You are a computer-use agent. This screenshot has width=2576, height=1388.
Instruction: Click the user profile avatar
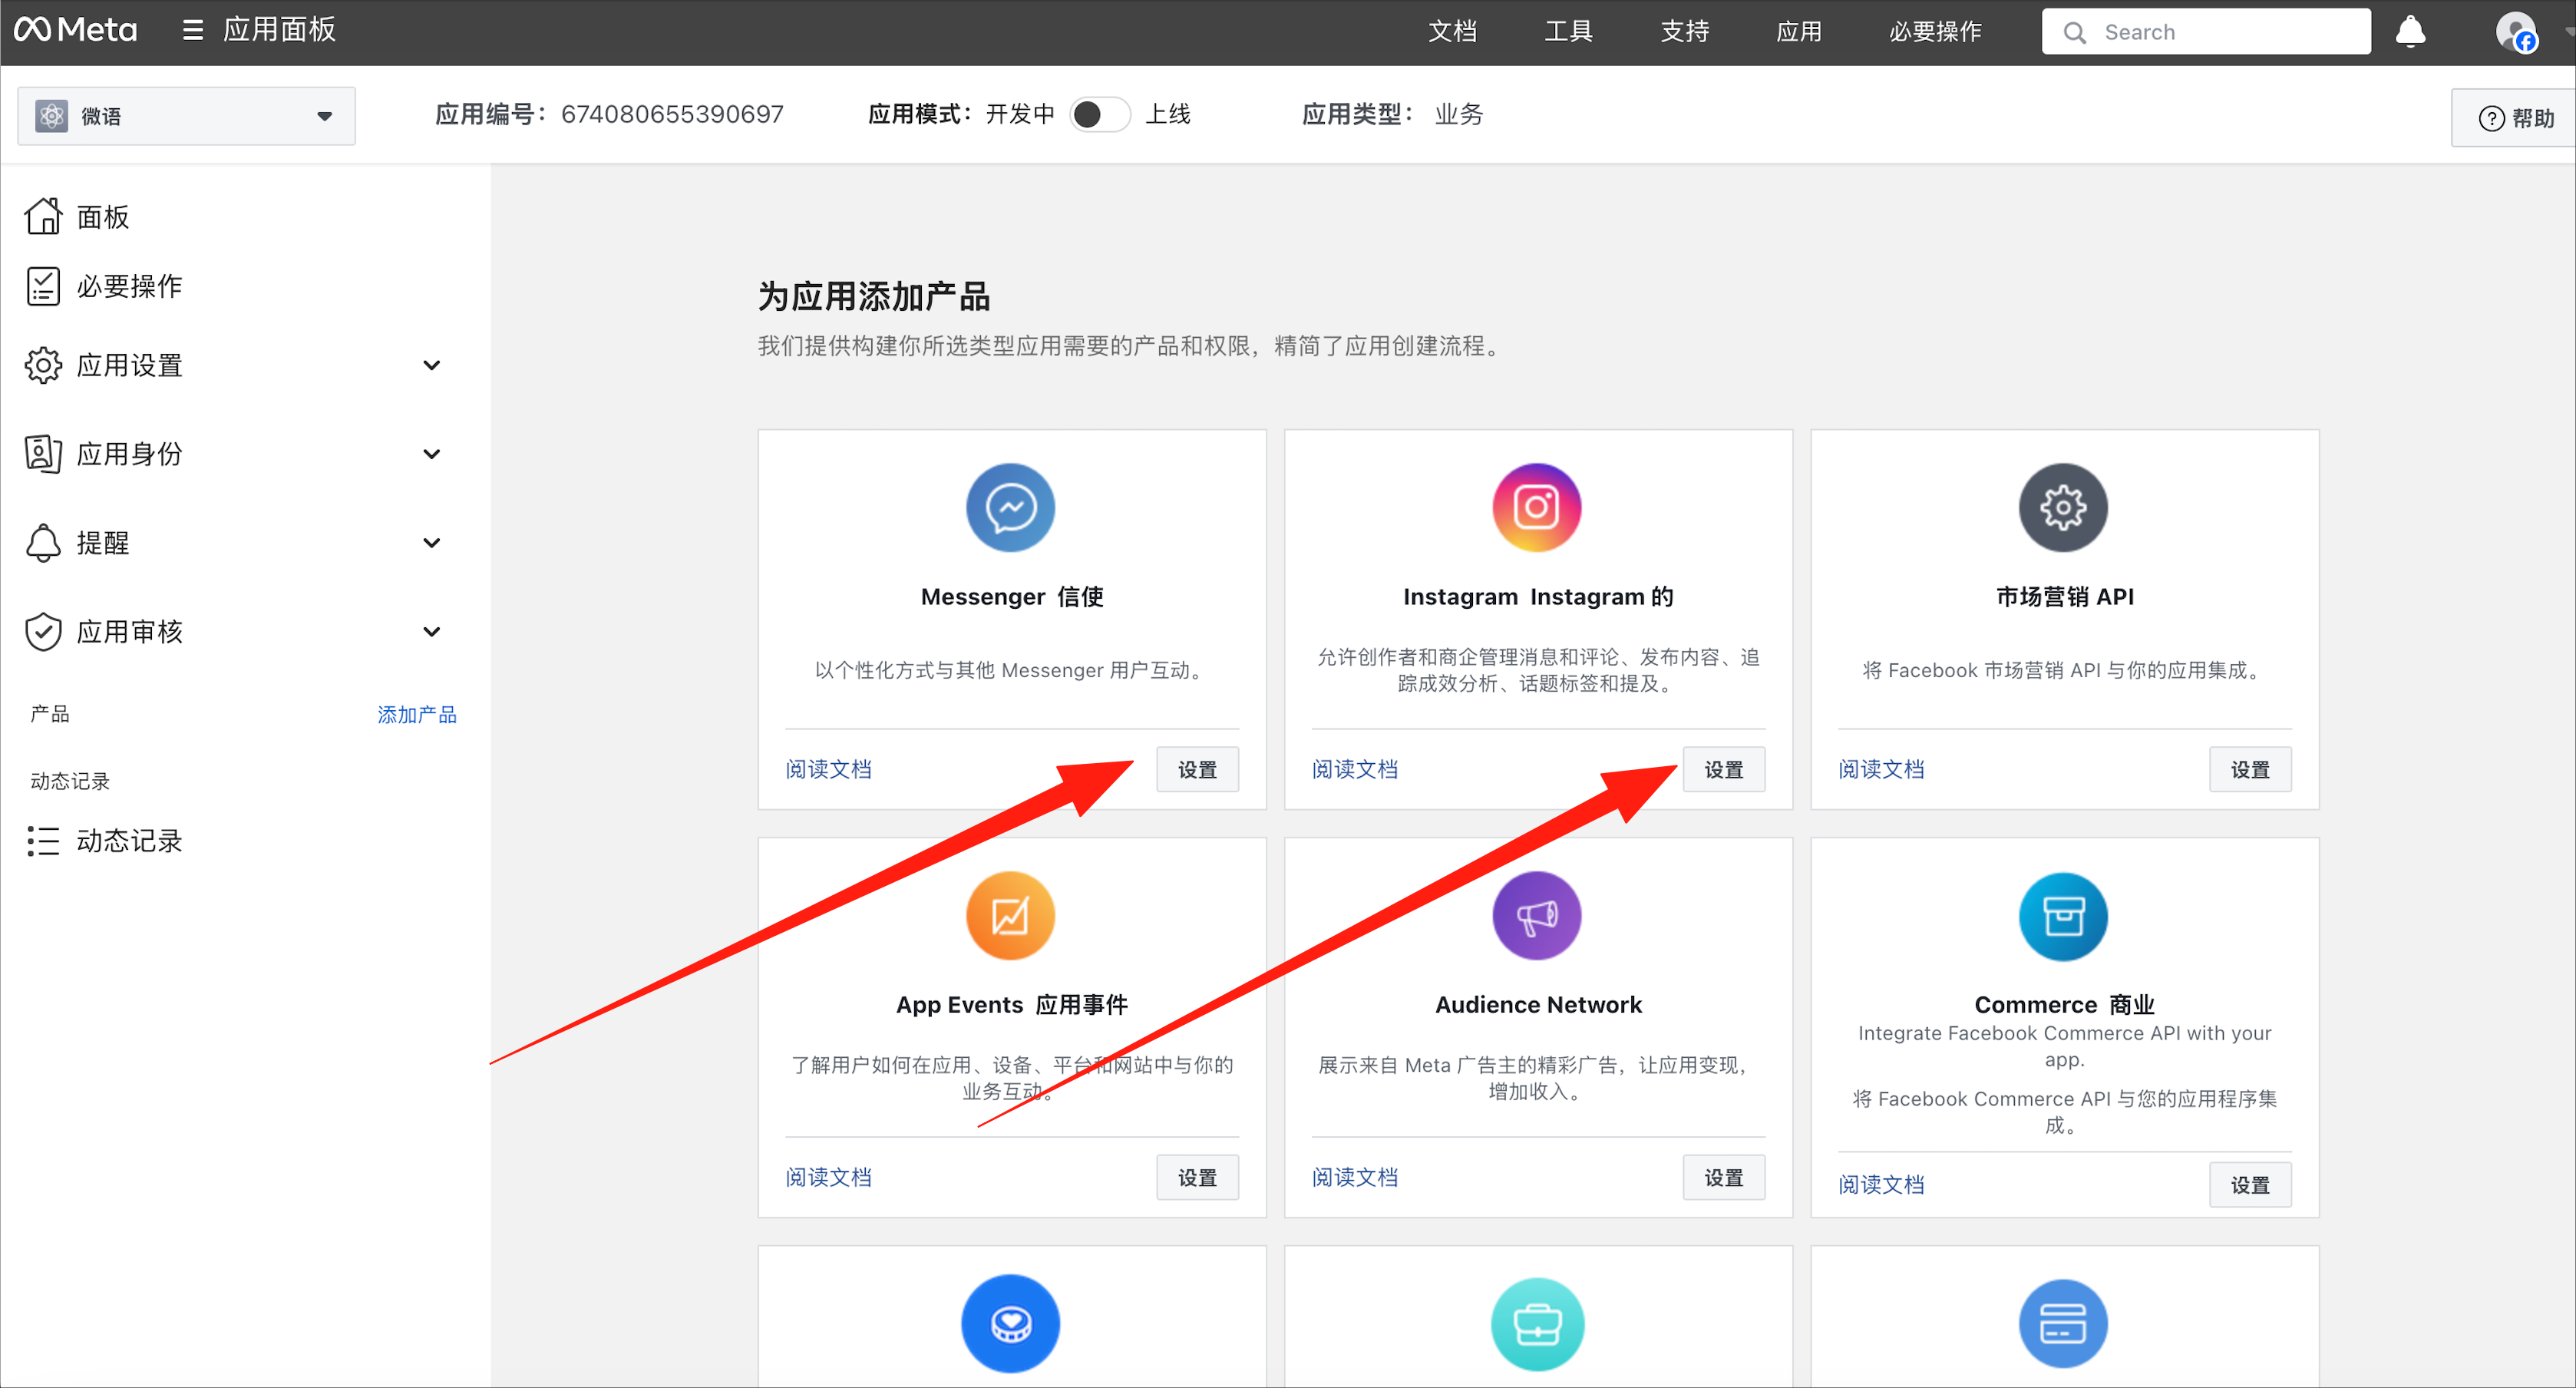click(2515, 32)
